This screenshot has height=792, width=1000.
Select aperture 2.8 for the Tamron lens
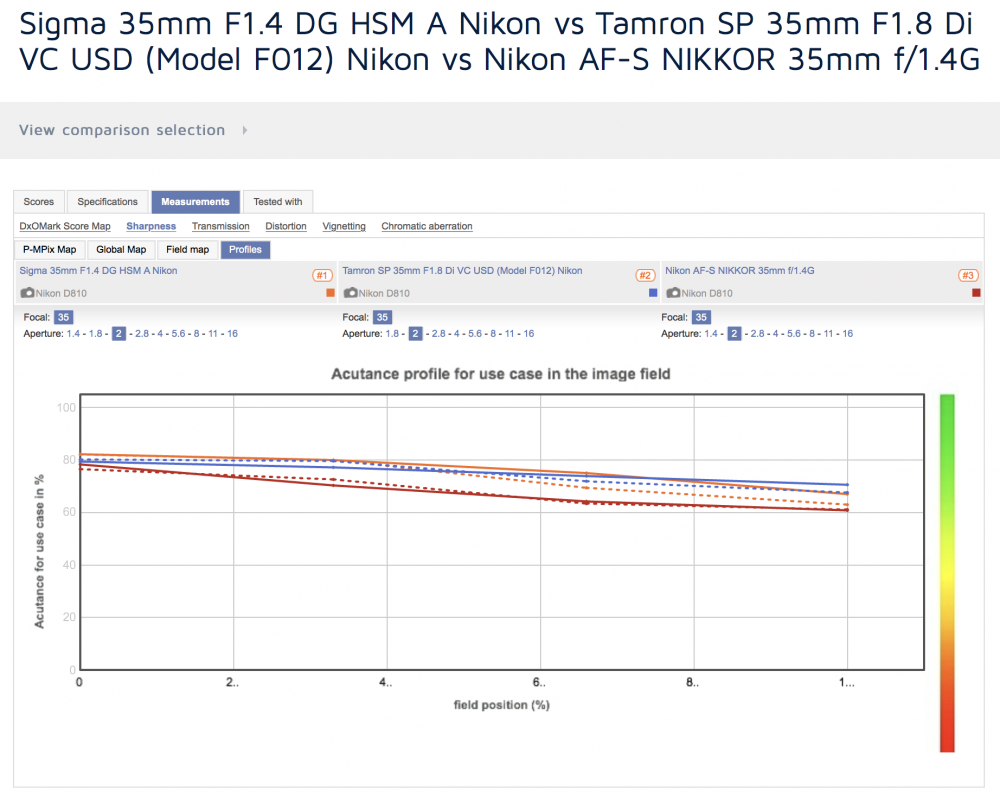pyautogui.click(x=439, y=334)
